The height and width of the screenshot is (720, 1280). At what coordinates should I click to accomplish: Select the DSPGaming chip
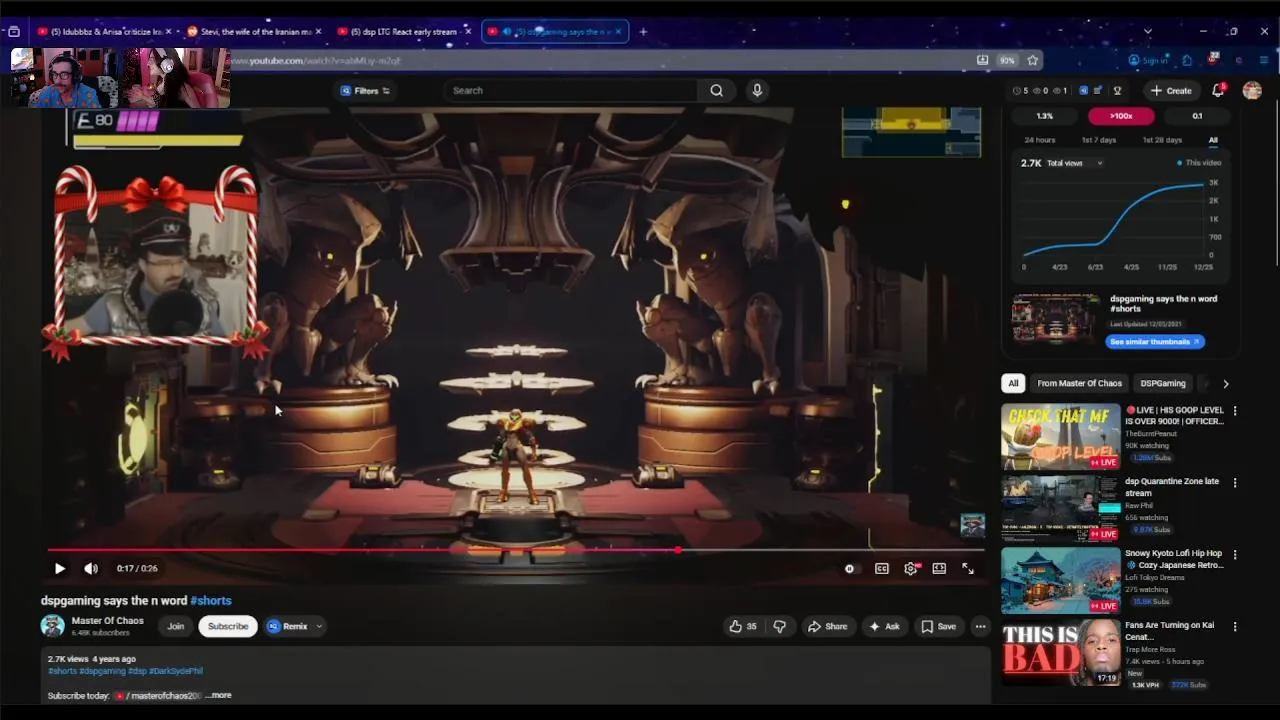1163,383
